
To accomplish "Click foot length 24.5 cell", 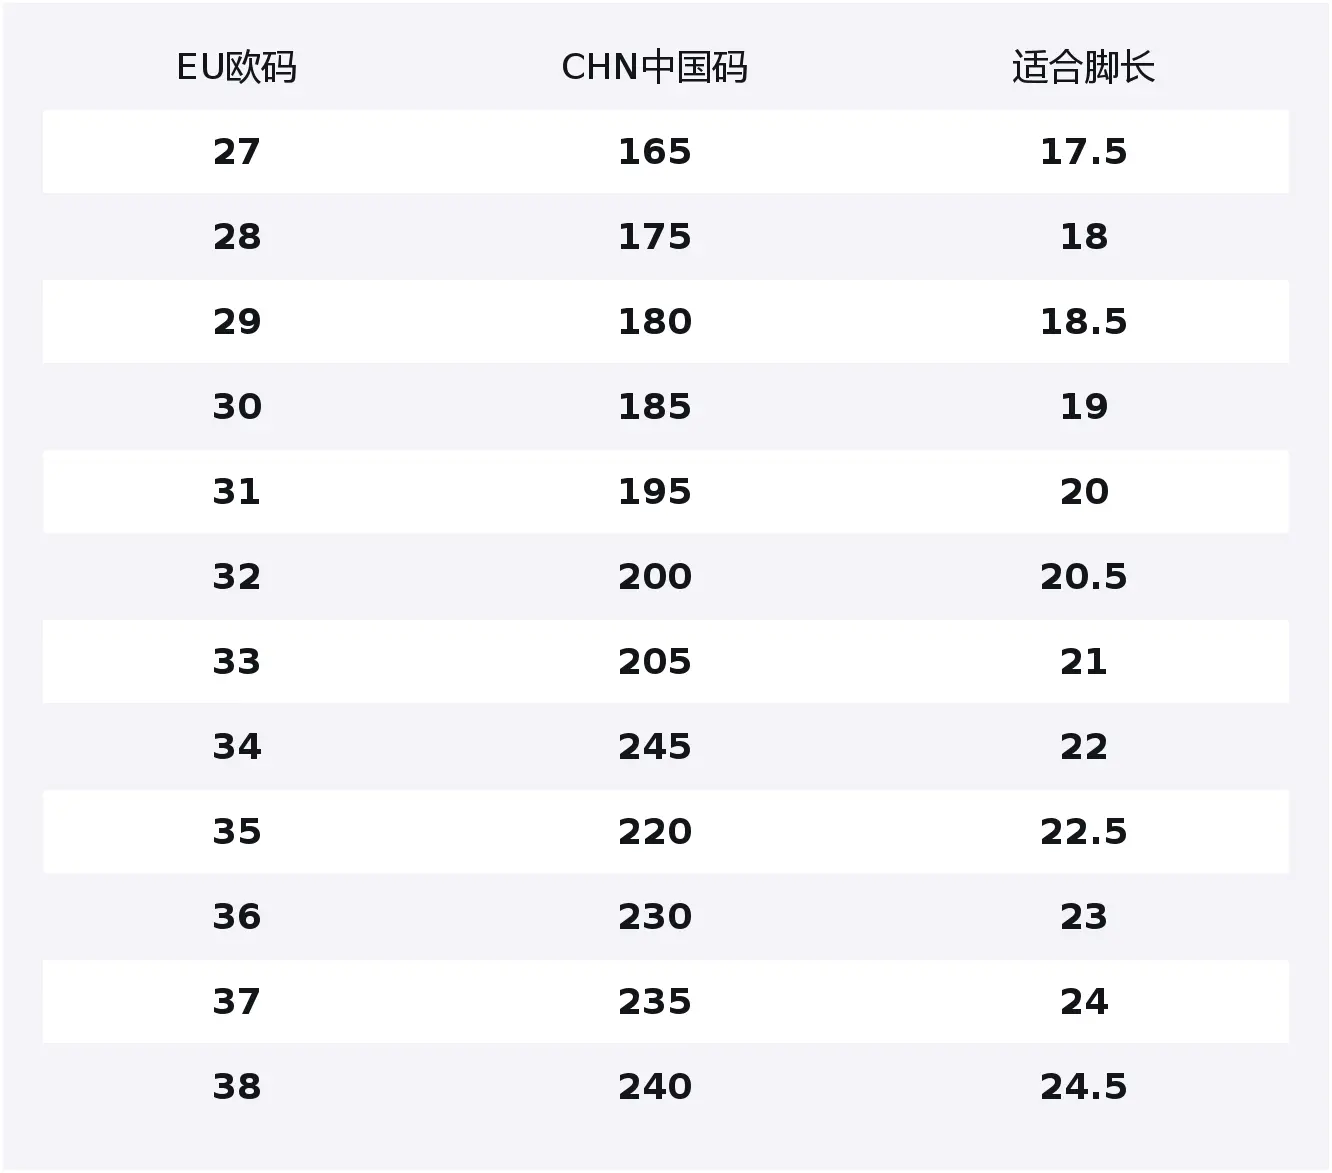I will [1083, 1087].
